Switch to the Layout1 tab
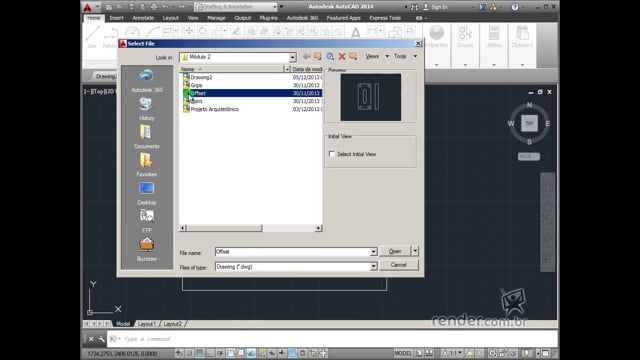 [147, 324]
